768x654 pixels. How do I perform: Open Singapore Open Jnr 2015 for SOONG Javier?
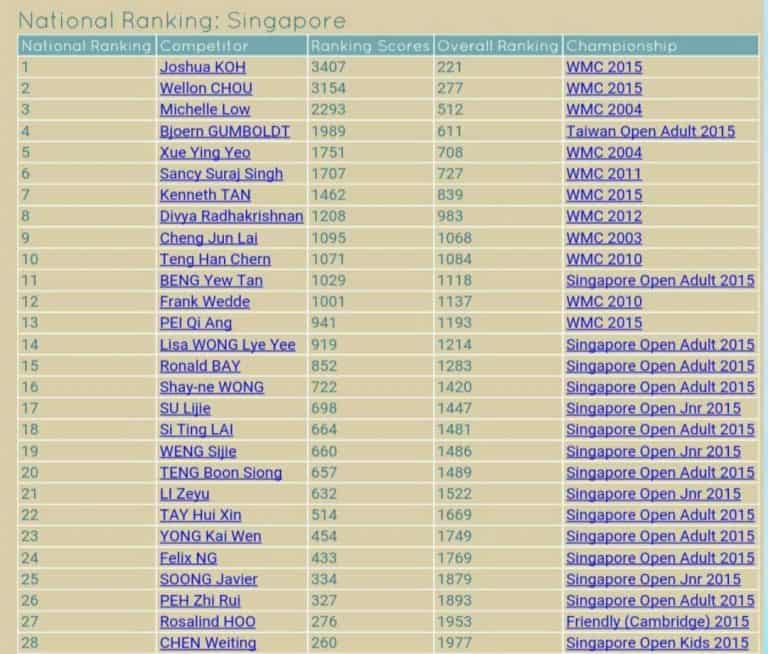pos(653,579)
